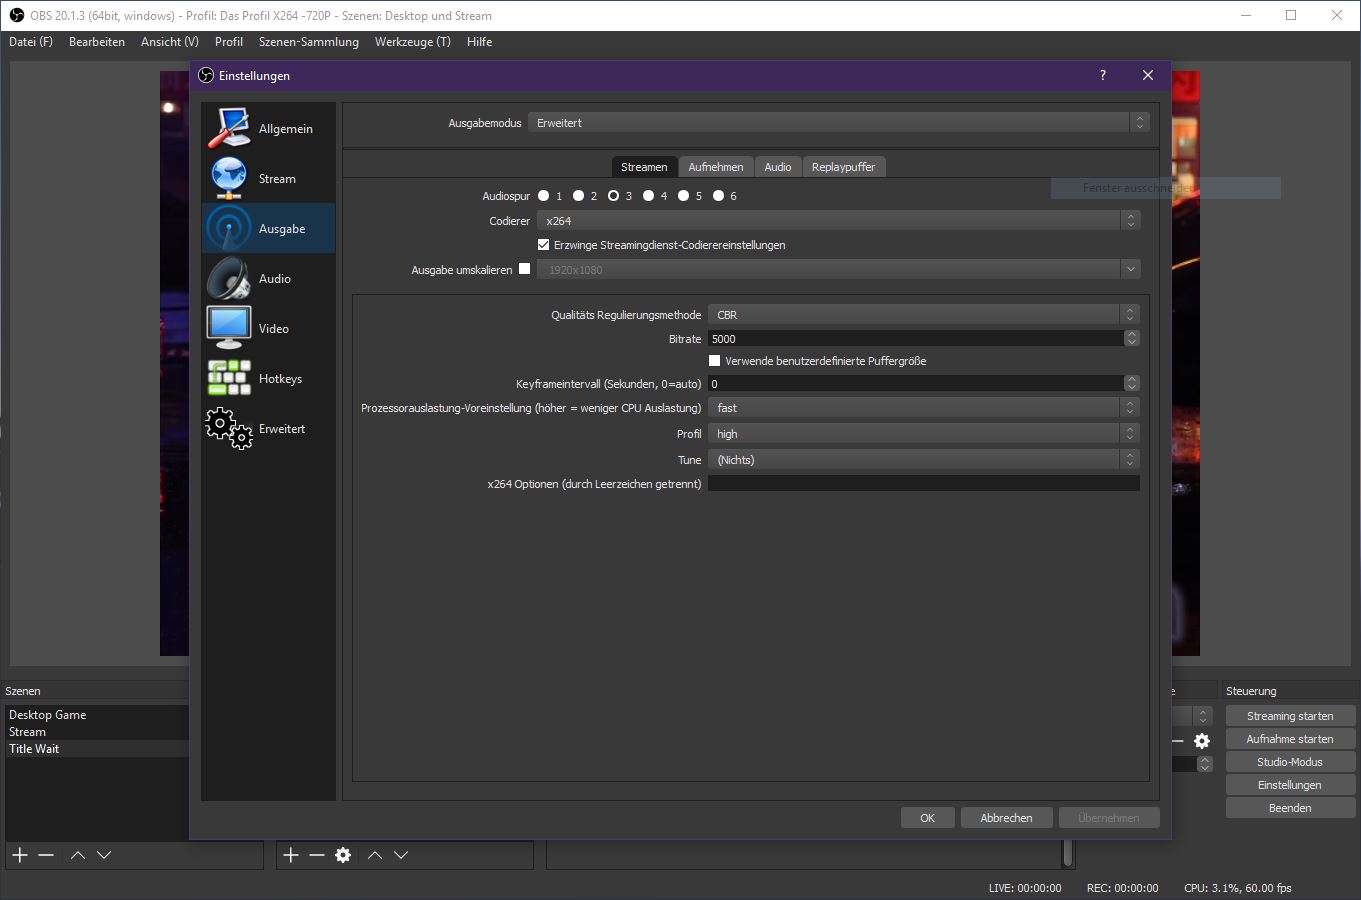
Task: Click Streaming starten button
Action: click(1290, 716)
